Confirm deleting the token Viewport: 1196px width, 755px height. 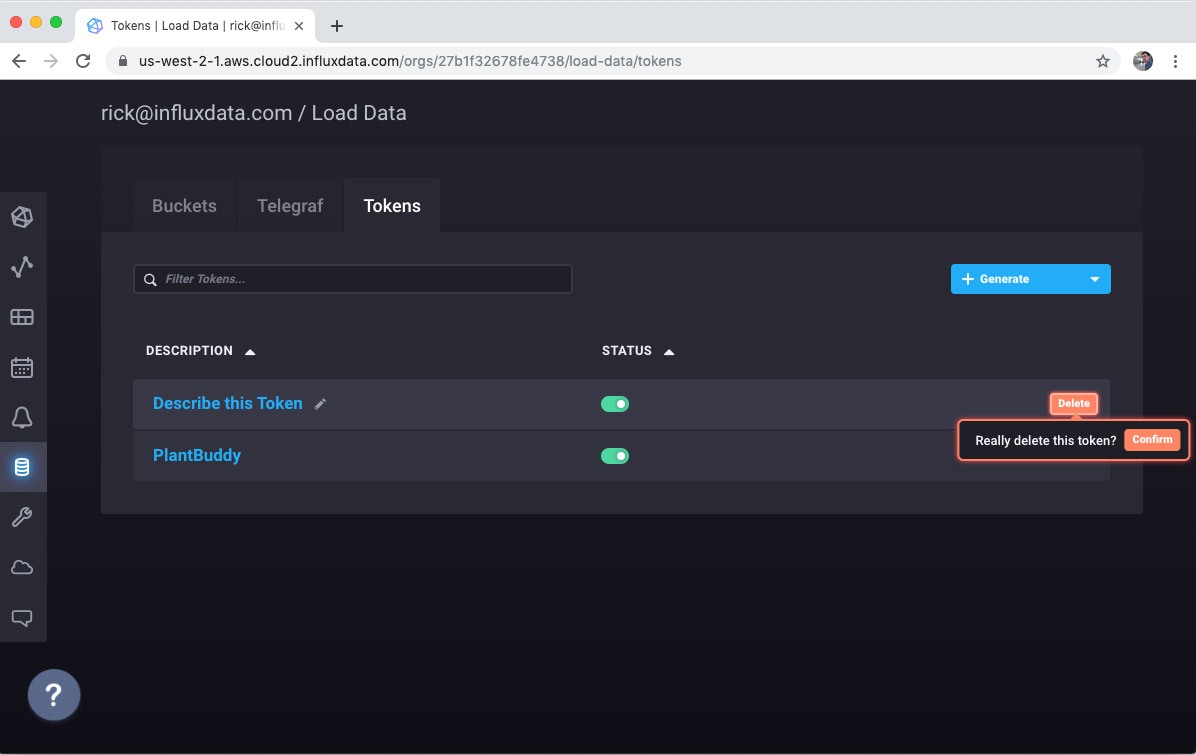tap(1152, 440)
